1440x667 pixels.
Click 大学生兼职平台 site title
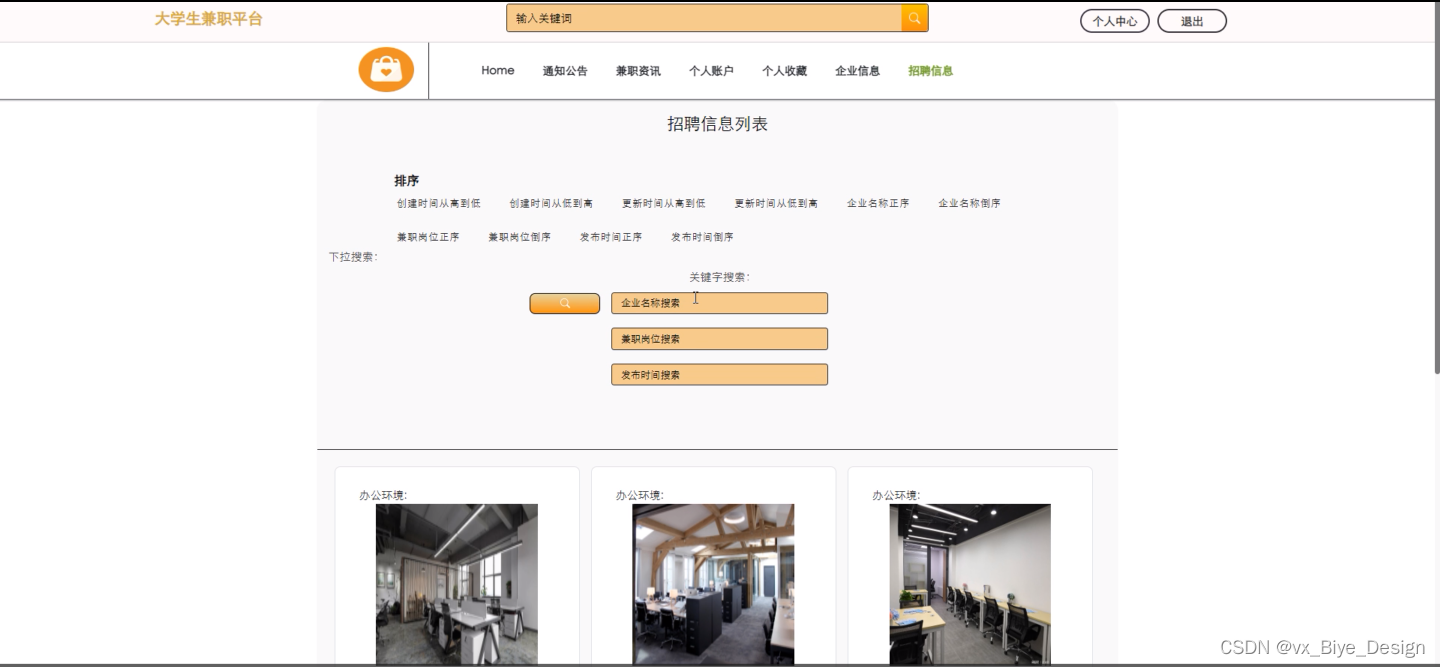coord(209,19)
